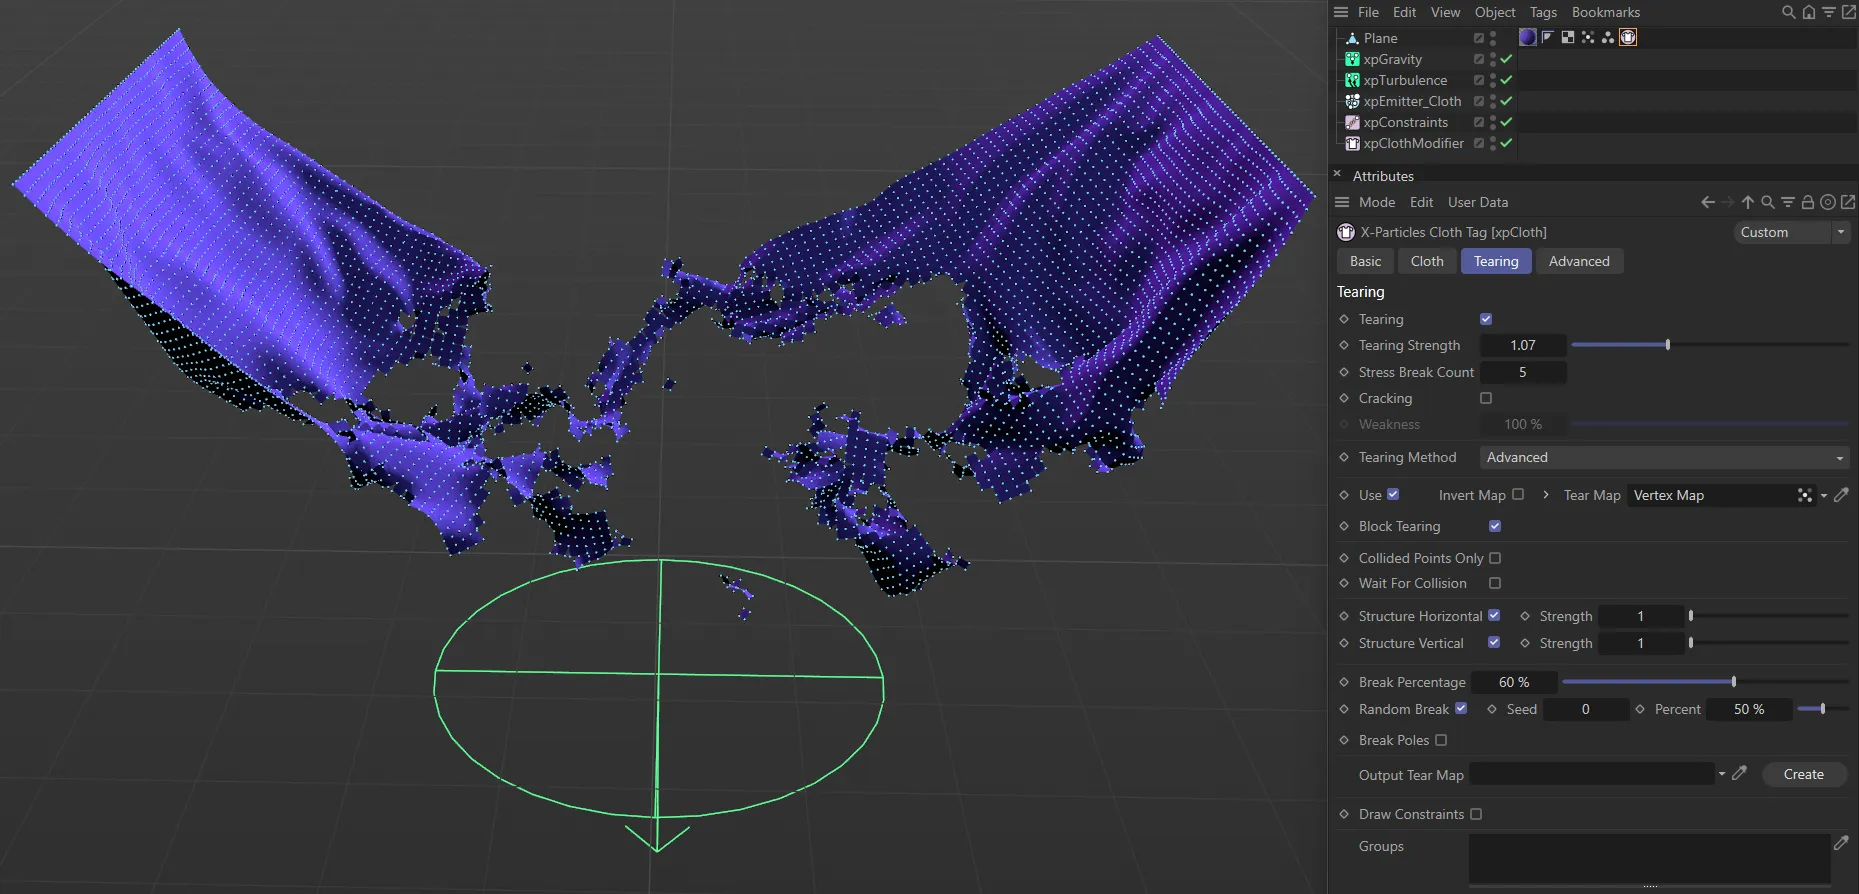Viewport: 1859px width, 894px height.
Task: Select the Plane object in the tree
Action: coord(1380,38)
